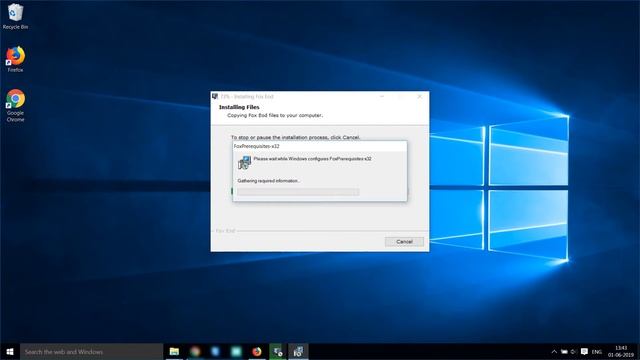Viewport: 640px width, 360px height.
Task: Open the Windows Start menu
Action: 10,351
